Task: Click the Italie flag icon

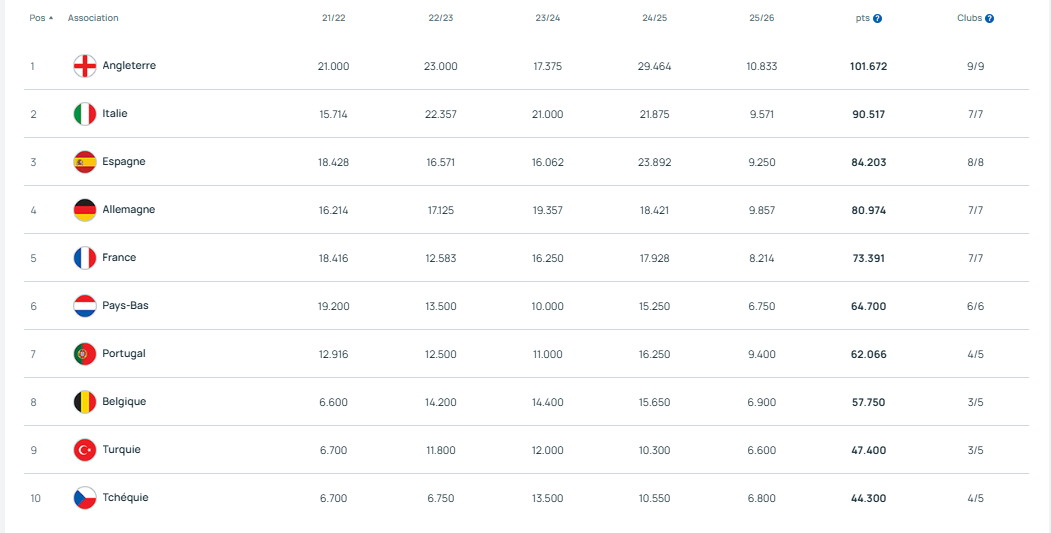Action: (85, 114)
